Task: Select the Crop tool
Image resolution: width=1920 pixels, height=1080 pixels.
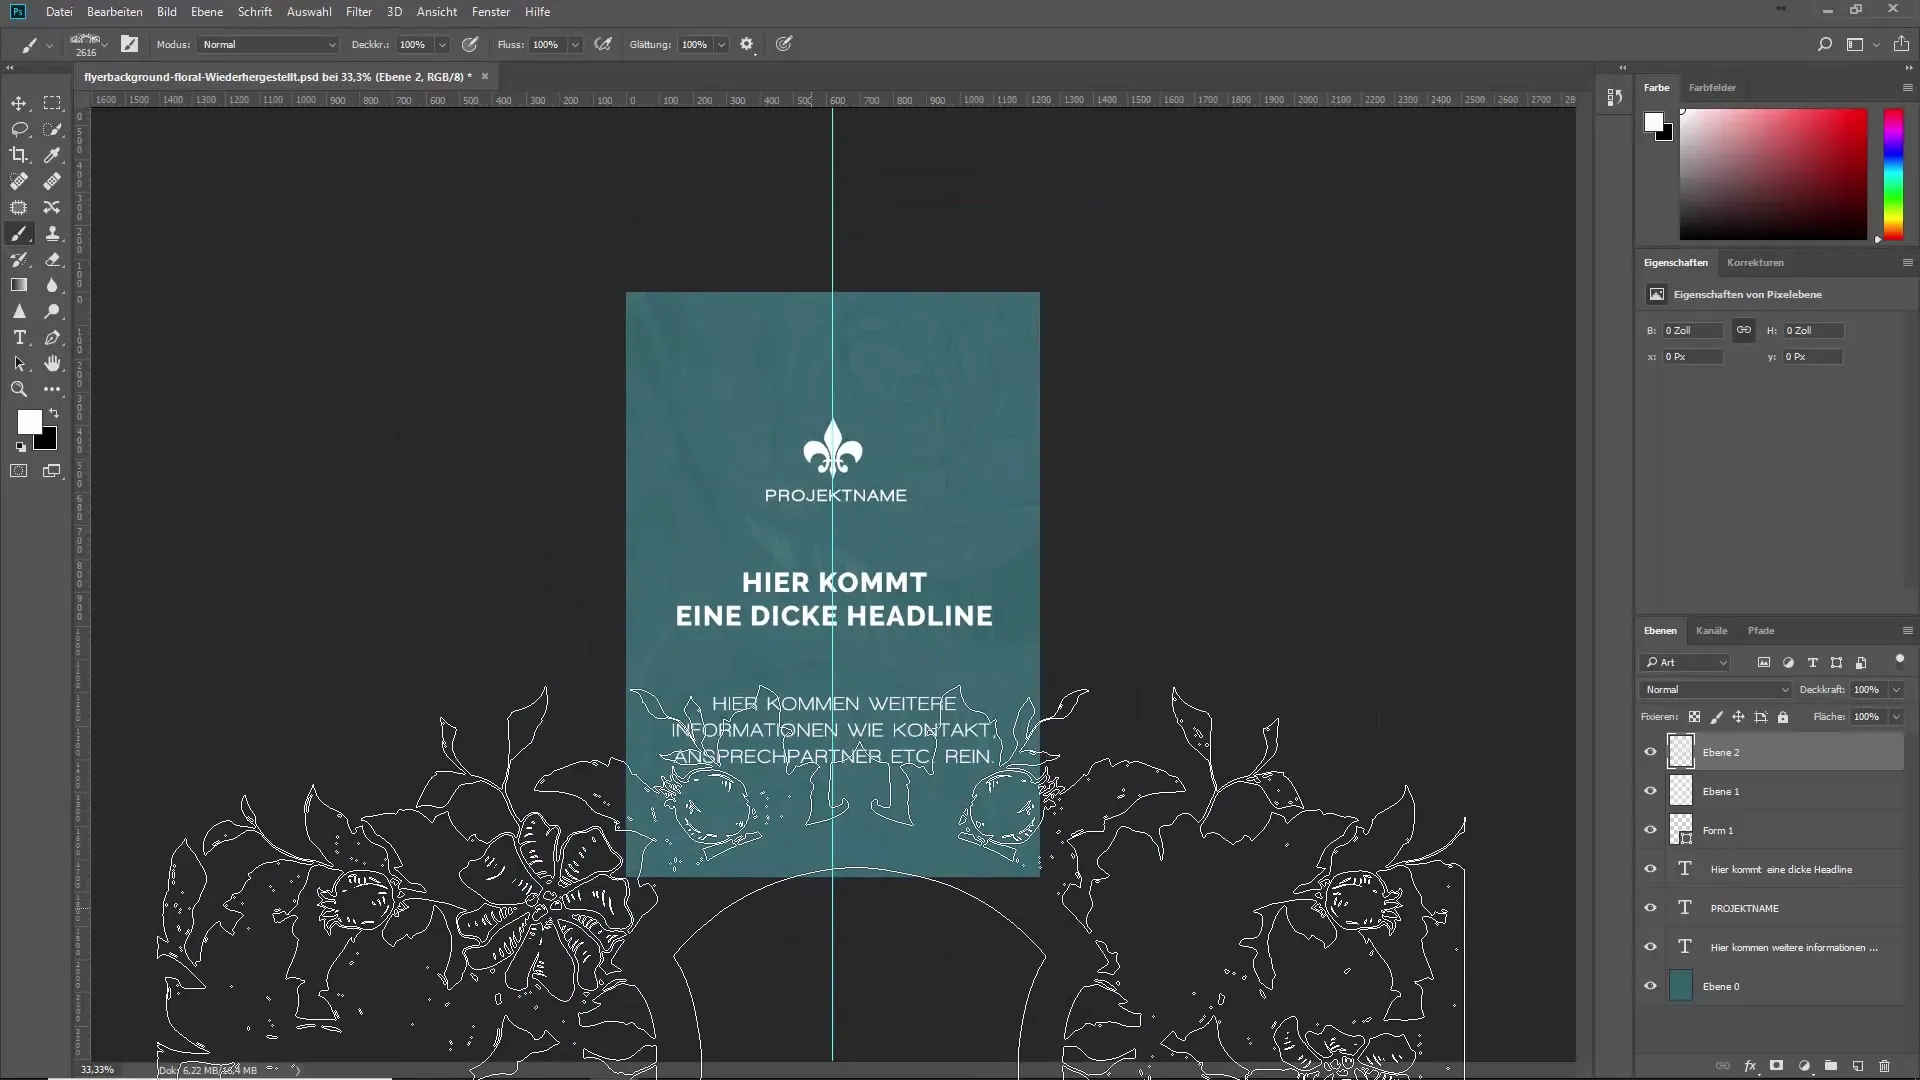Action: click(19, 155)
